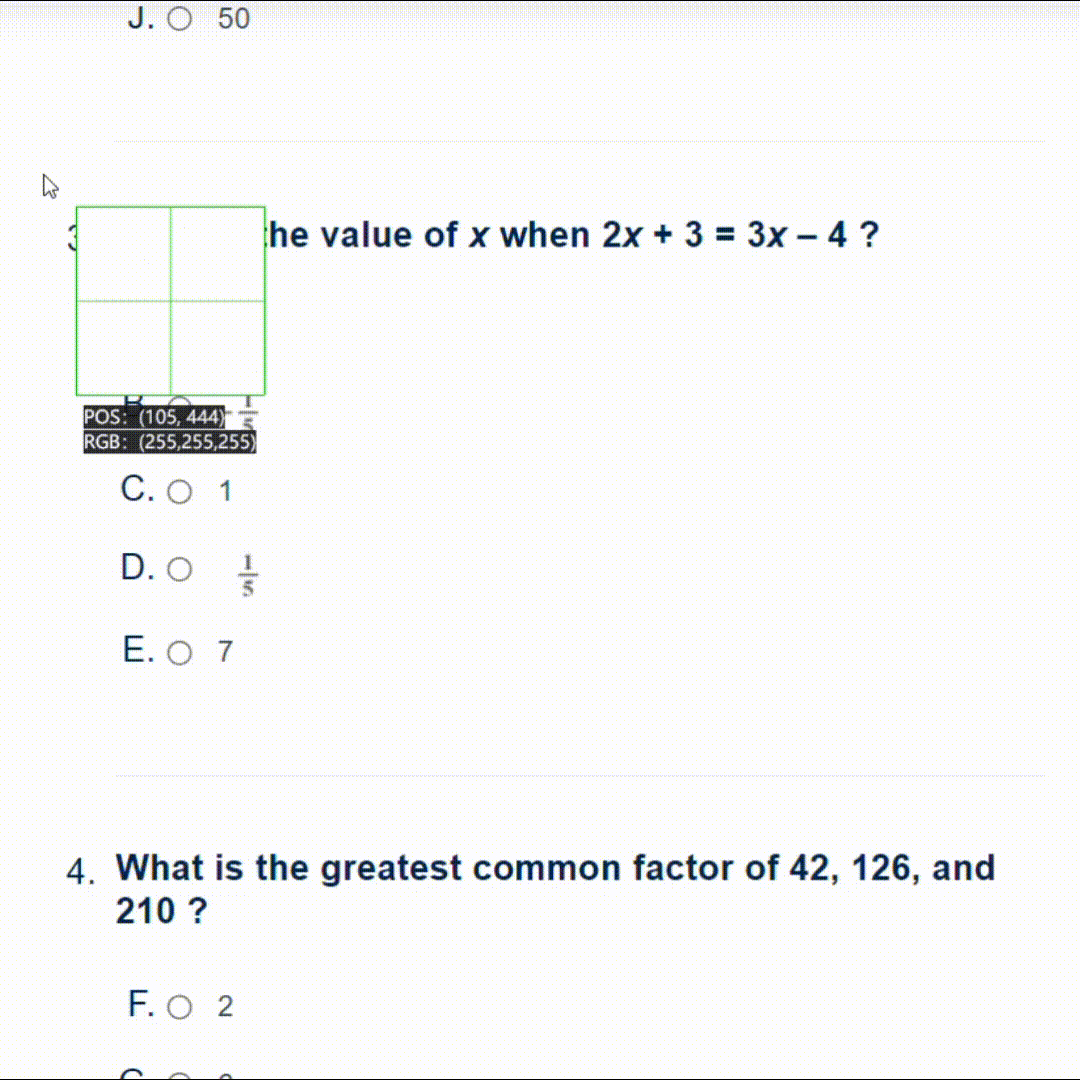Select radio button for answer J, 50
Screen dimensions: 1080x1080
coord(181,17)
